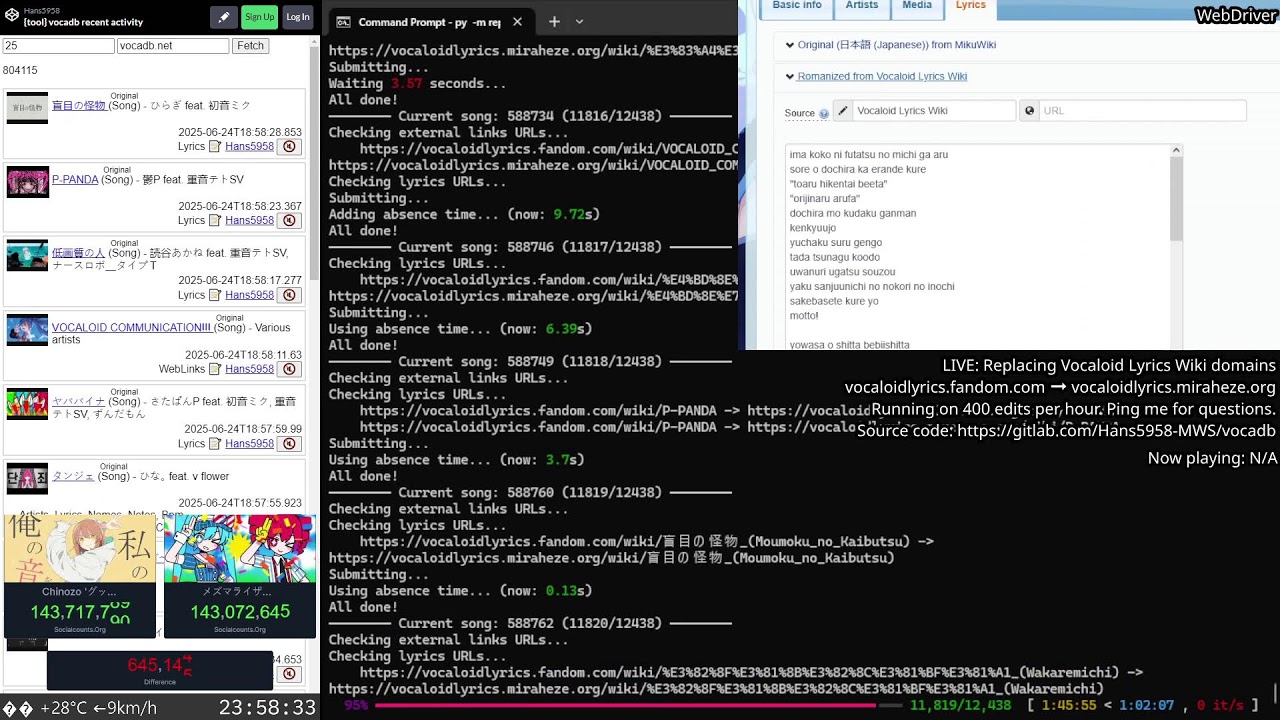Switch to the Artists tab
The image size is (1280, 720).
click(862, 7)
